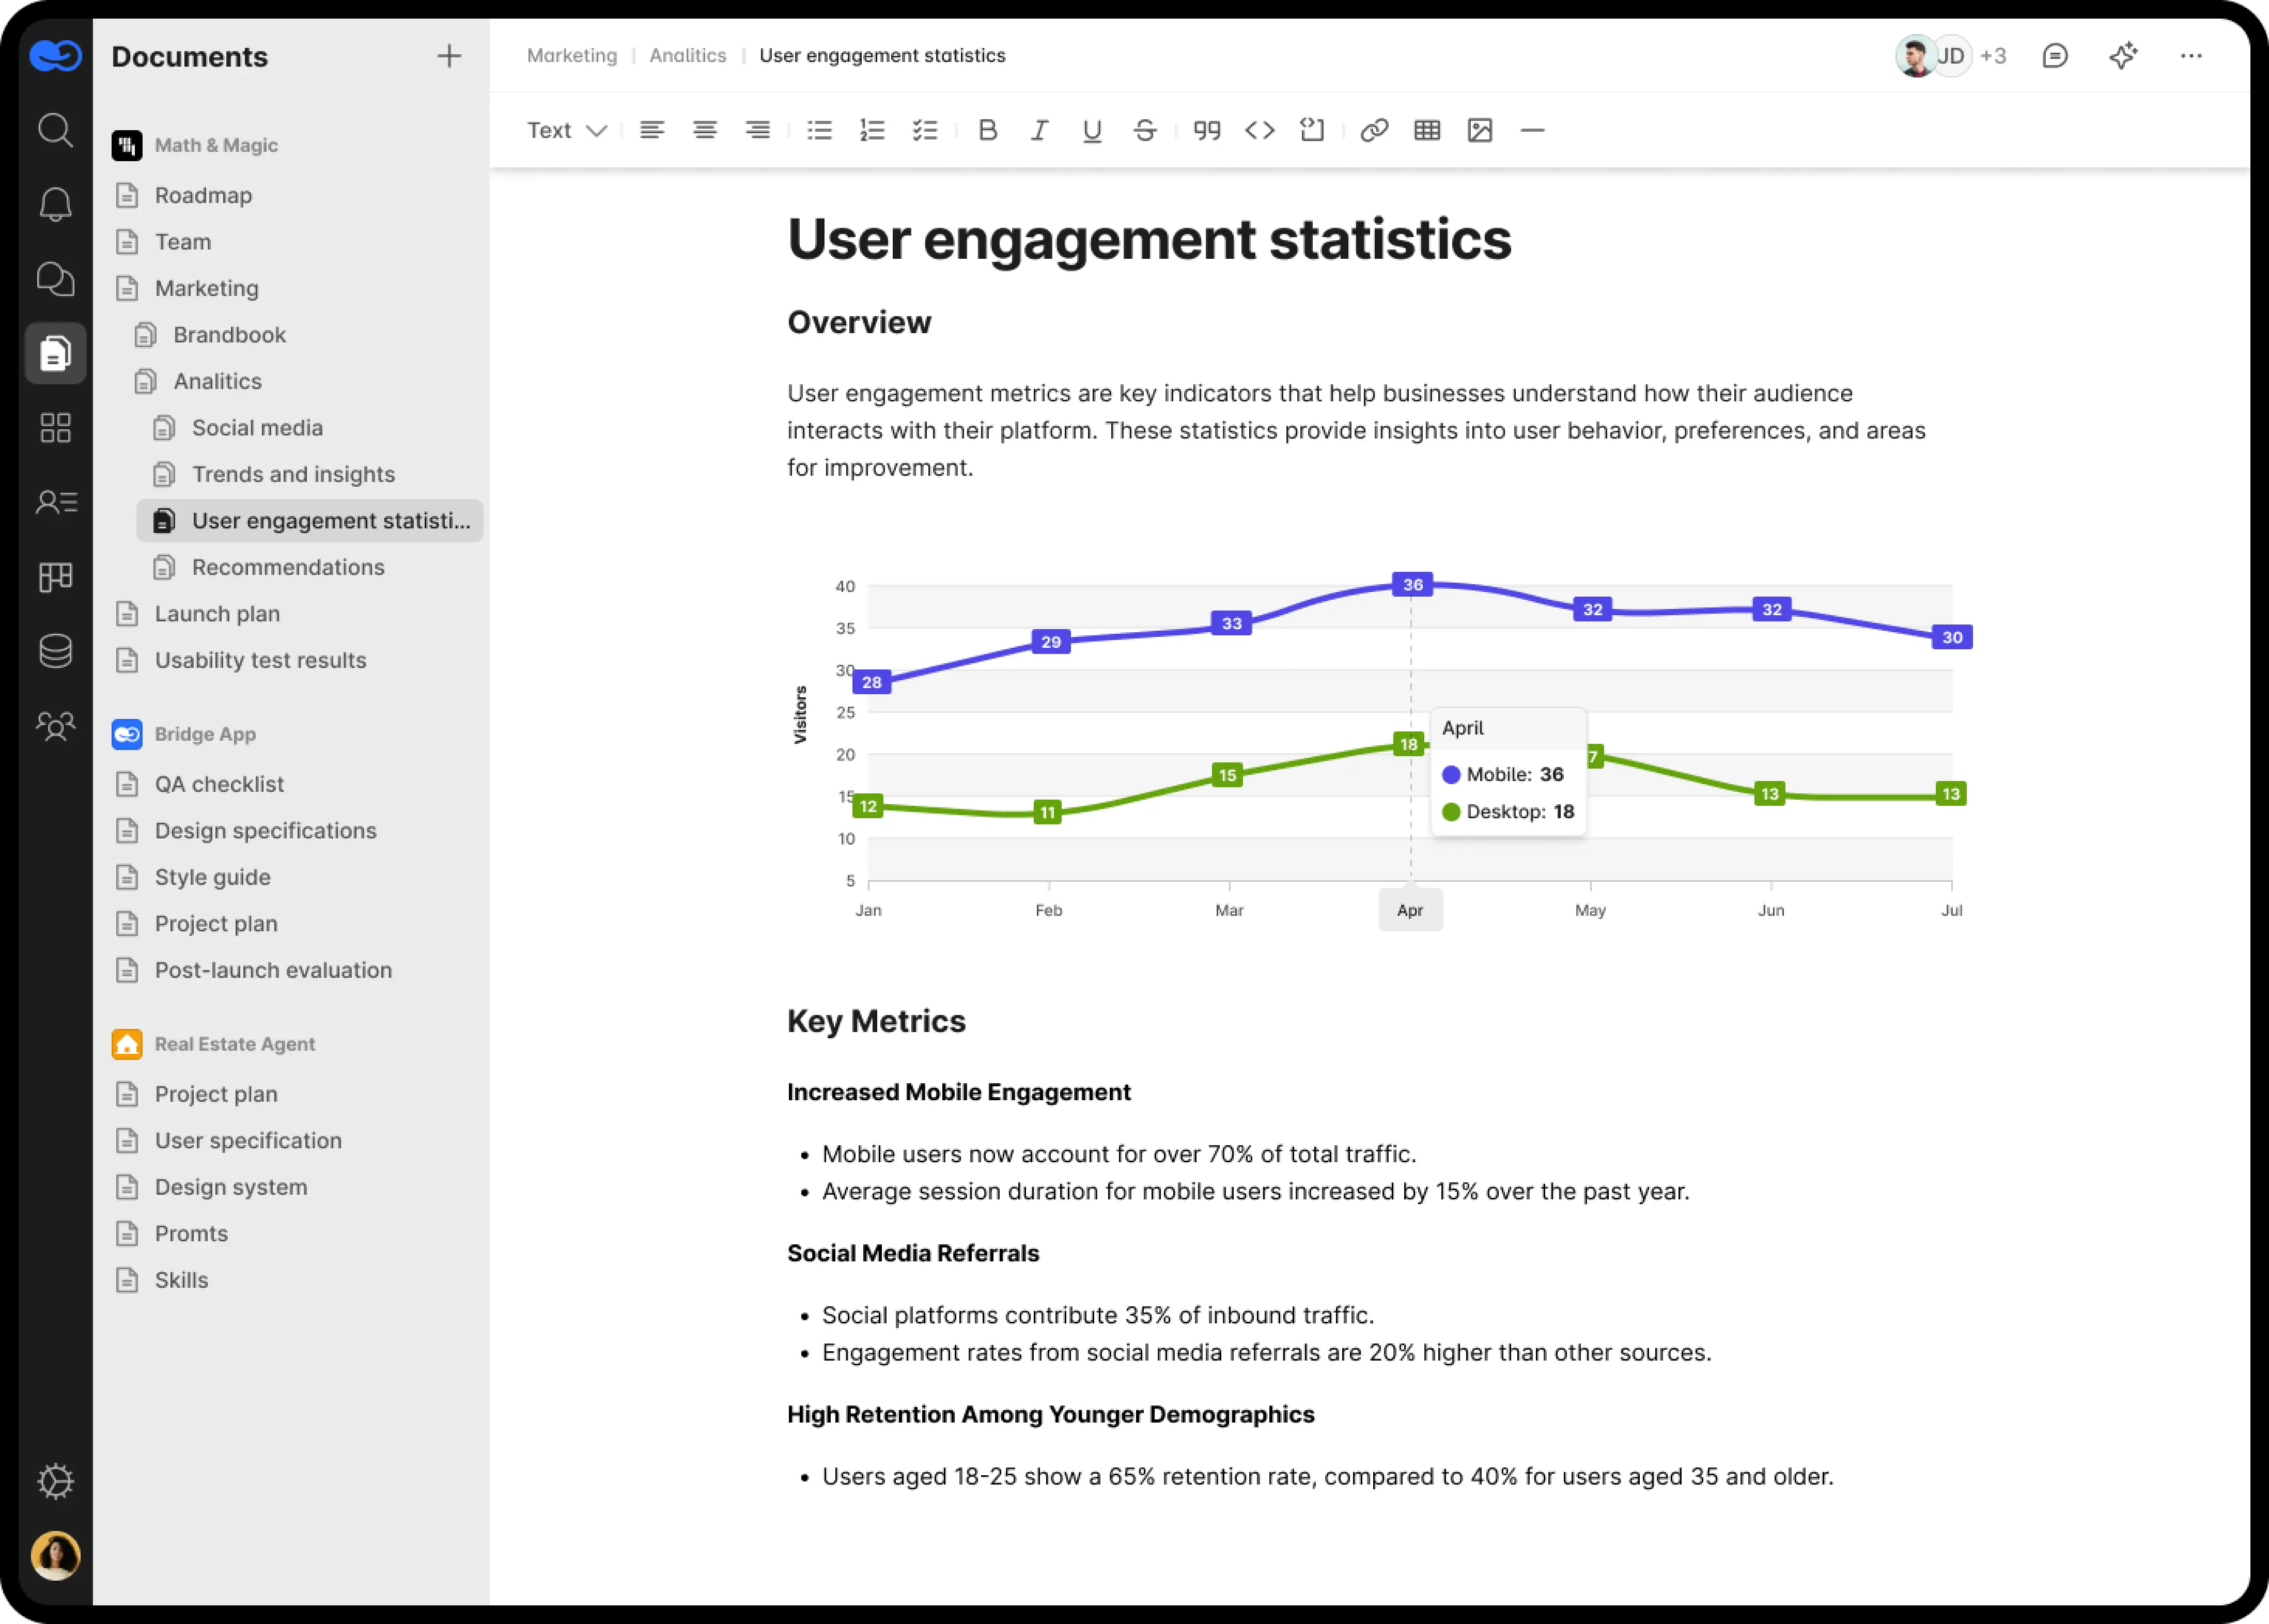The height and width of the screenshot is (1624, 2269).
Task: Open the Text style dropdown
Action: click(x=567, y=130)
